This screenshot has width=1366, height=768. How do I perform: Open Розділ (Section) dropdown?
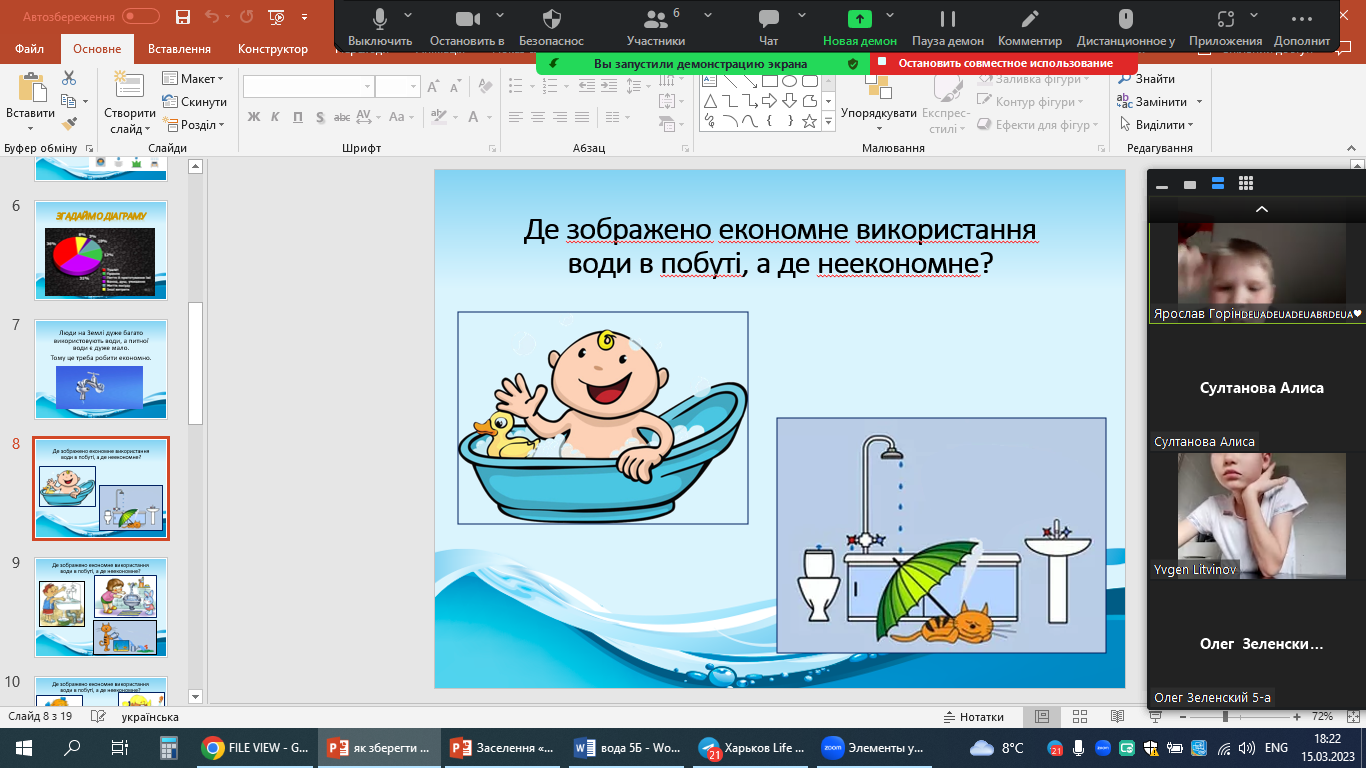(194, 125)
